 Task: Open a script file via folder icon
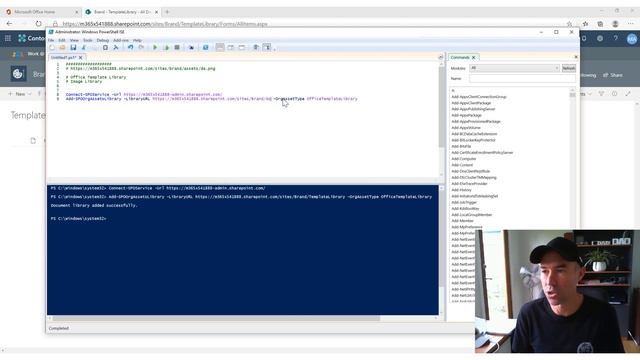tap(62, 48)
